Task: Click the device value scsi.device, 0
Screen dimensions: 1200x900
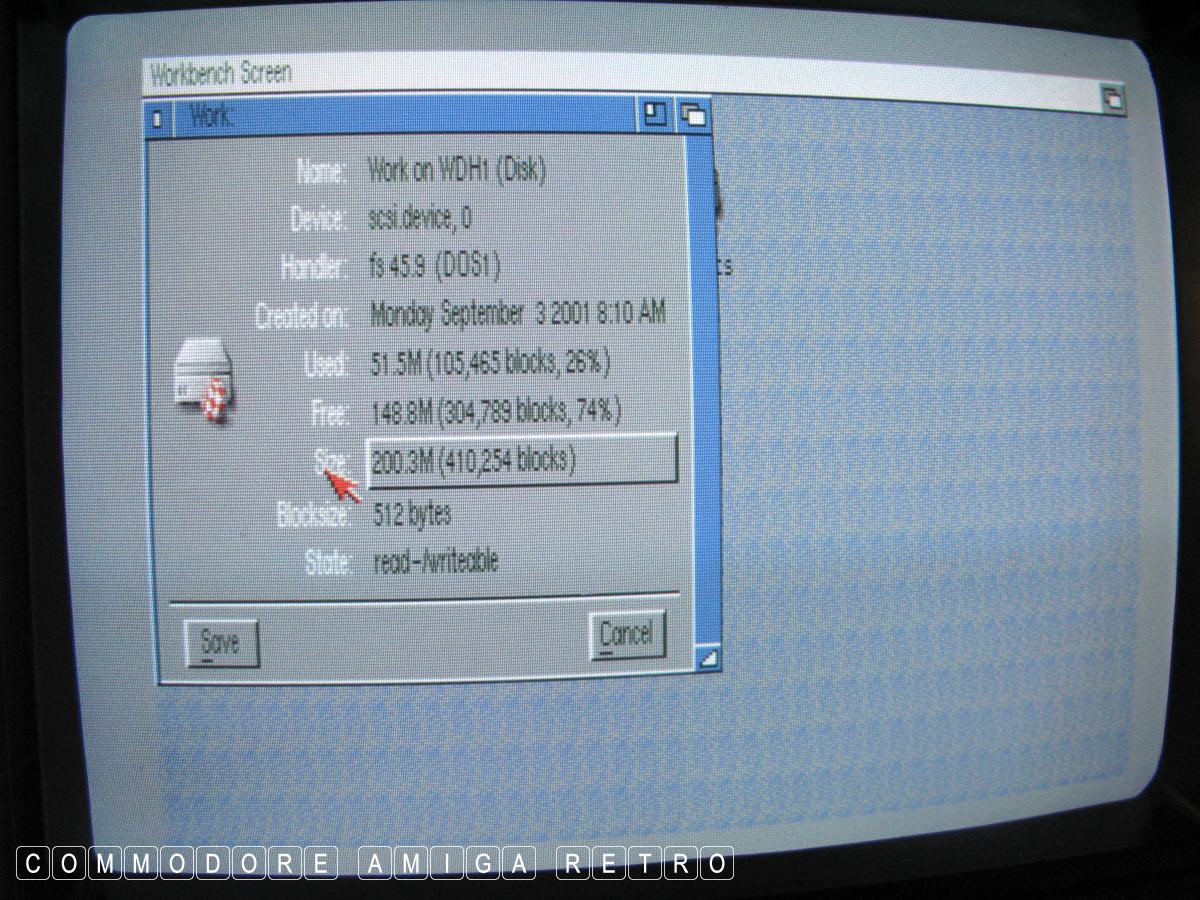Action: 420,218
